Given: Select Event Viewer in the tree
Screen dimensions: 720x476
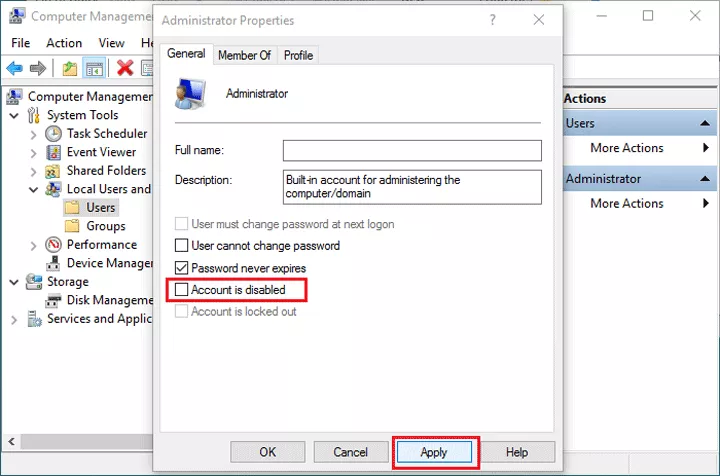Looking at the screenshot, I should coord(101,152).
